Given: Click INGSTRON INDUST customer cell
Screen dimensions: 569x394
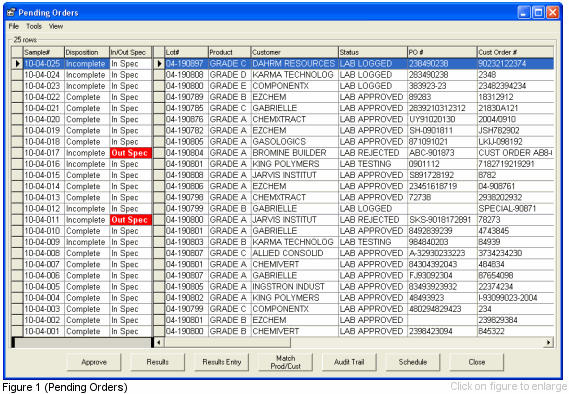Looking at the screenshot, I should 294,287.
